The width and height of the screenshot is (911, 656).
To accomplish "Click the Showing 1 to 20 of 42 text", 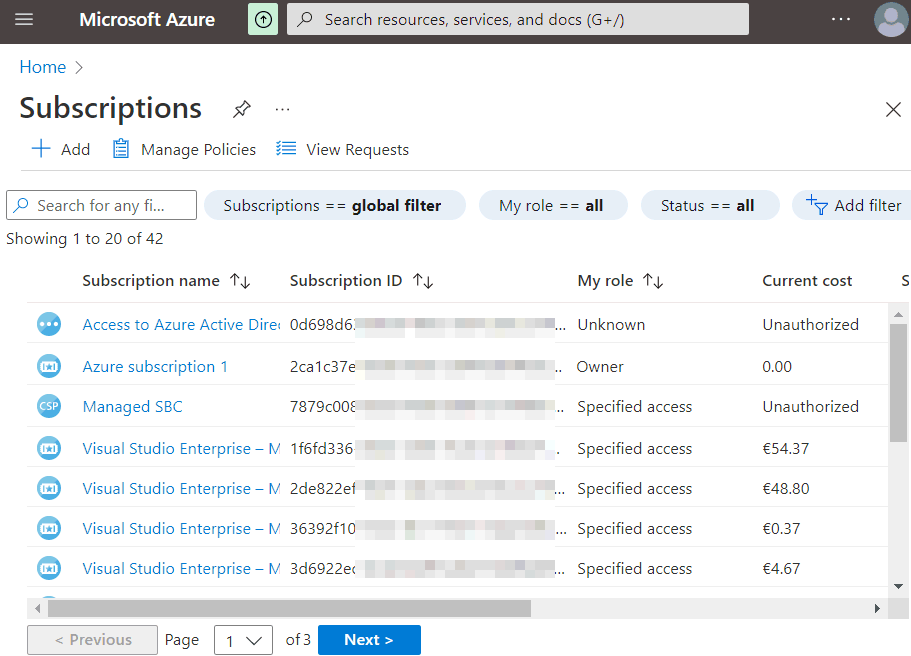I will 85,239.
